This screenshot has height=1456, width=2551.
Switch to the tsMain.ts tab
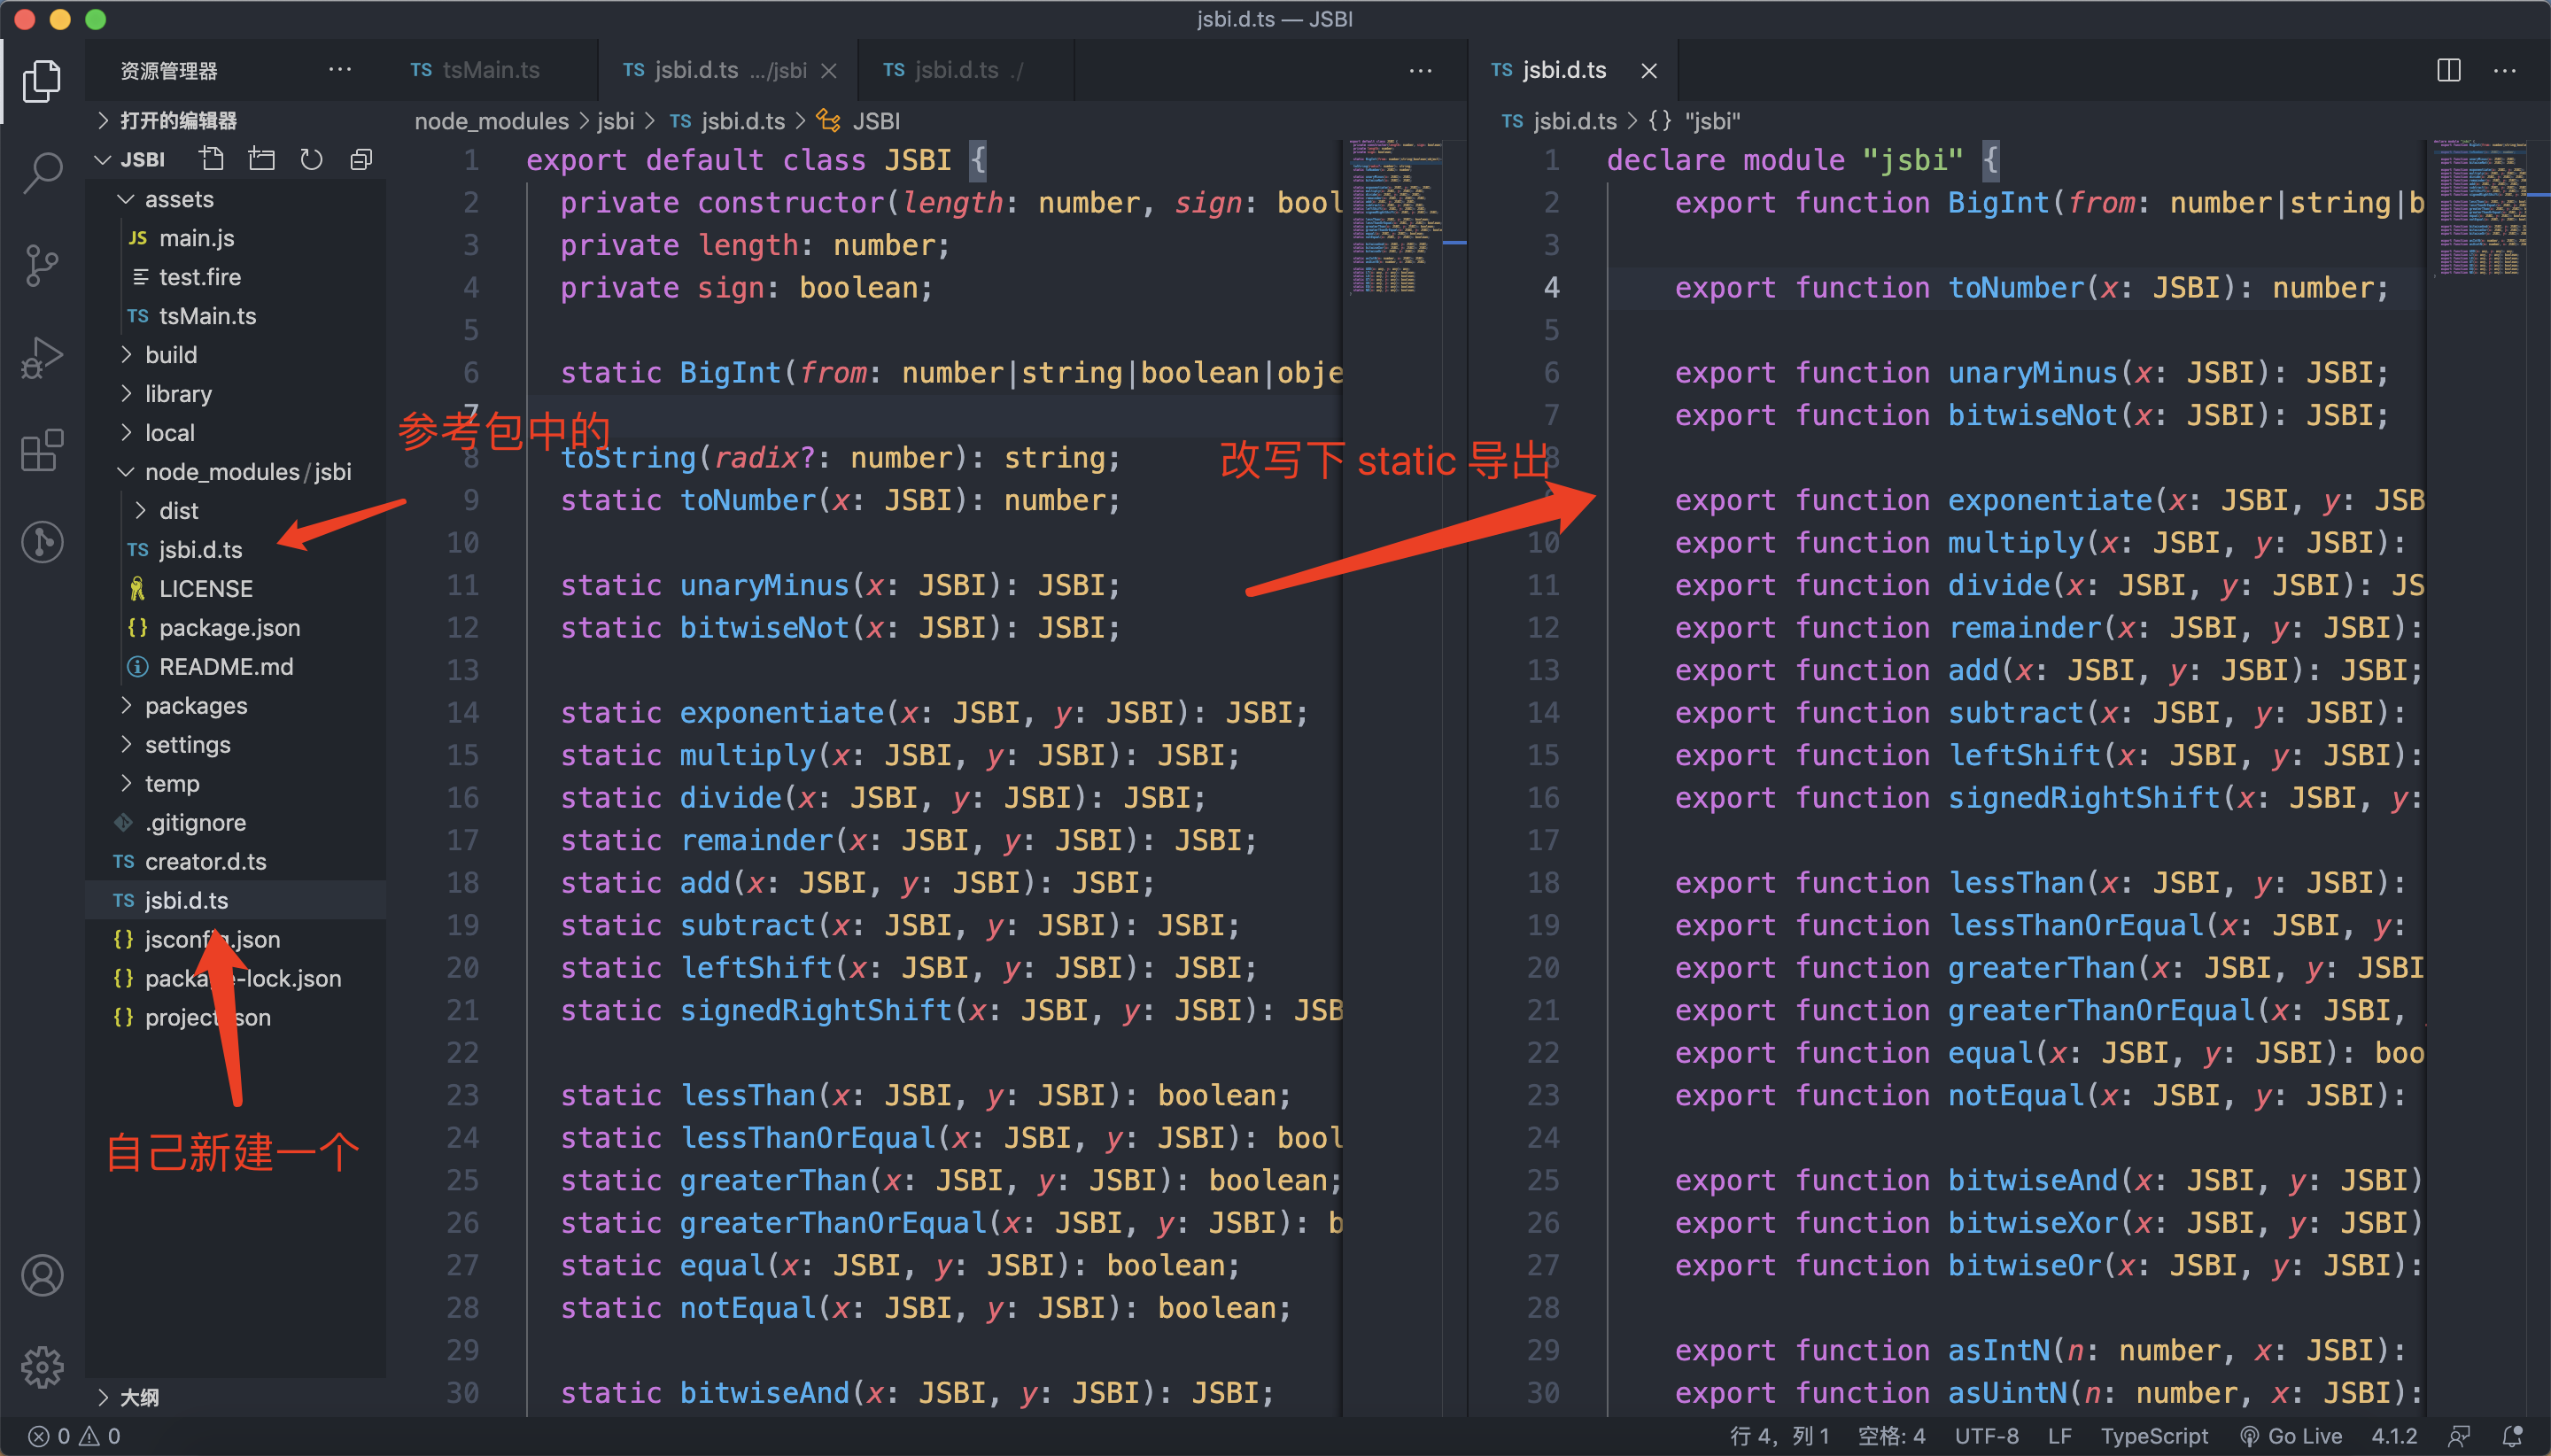coord(490,70)
